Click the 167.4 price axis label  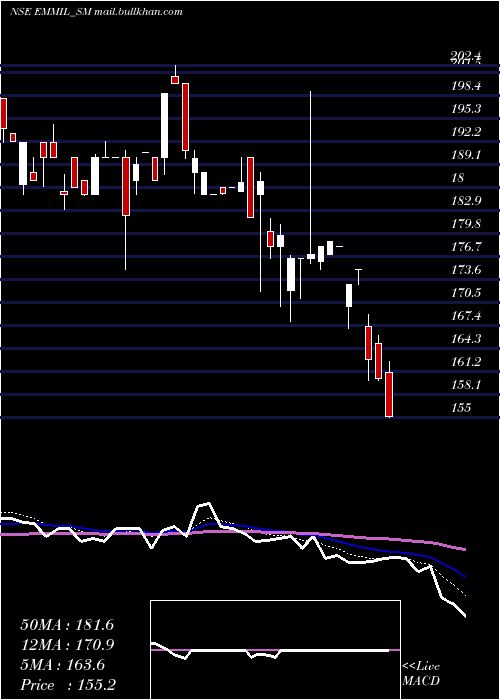(x=466, y=316)
